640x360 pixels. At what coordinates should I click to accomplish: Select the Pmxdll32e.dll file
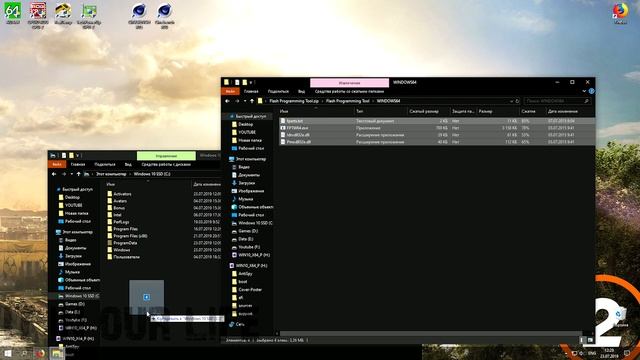[x=437, y=142]
